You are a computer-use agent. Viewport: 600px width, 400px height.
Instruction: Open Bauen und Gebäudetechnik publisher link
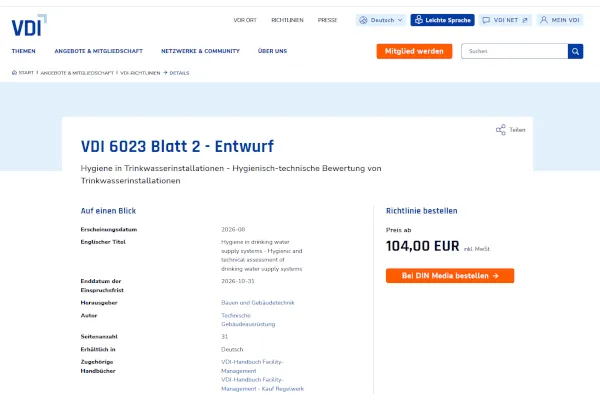pyautogui.click(x=258, y=303)
